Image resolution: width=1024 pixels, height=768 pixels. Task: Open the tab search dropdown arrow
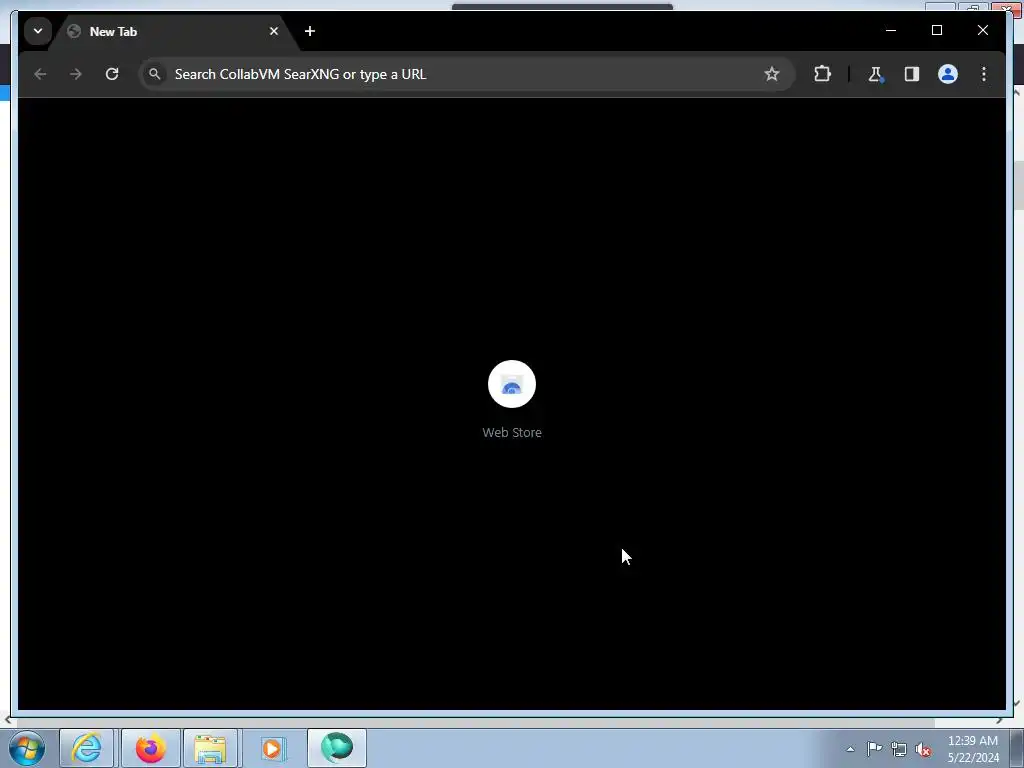[x=38, y=31]
